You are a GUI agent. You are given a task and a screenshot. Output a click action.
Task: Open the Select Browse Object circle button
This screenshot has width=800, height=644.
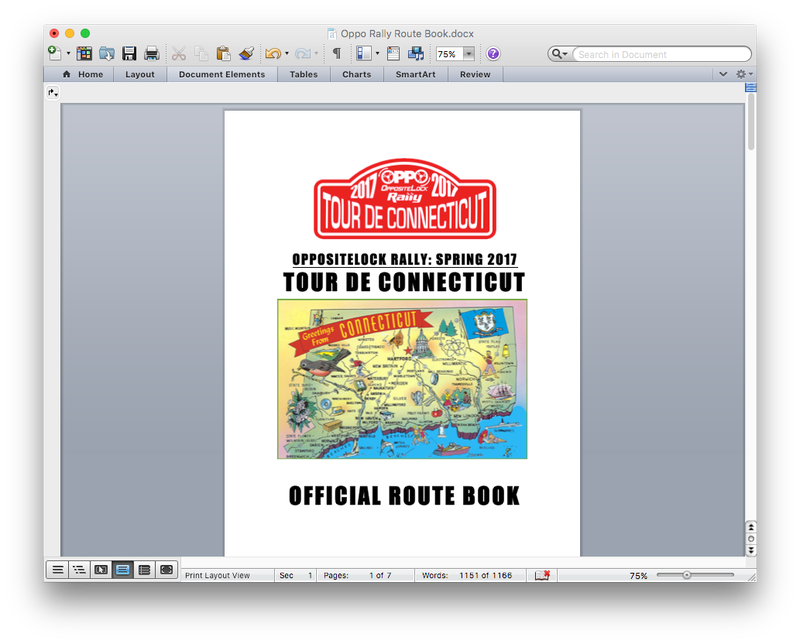point(751,539)
